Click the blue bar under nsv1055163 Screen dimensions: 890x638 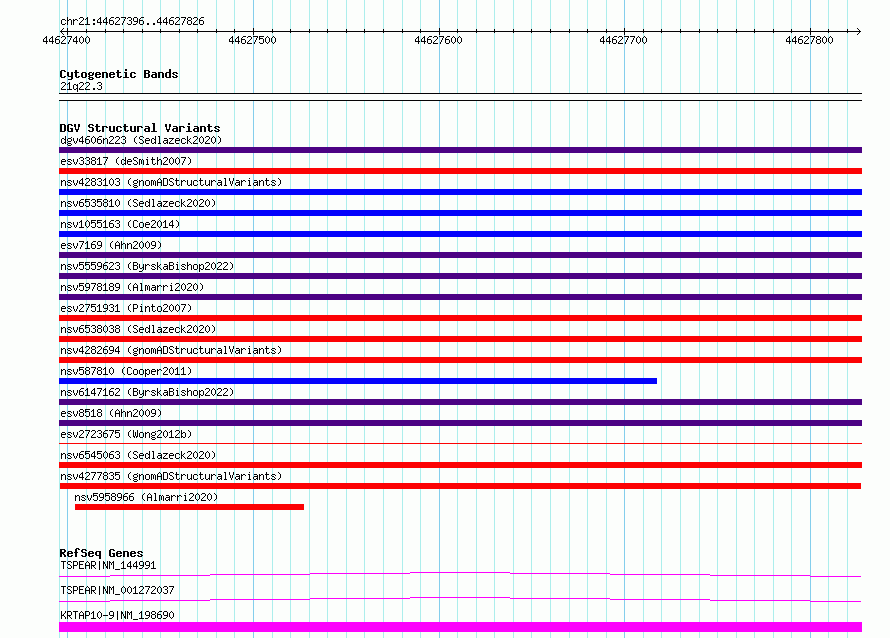tap(460, 234)
